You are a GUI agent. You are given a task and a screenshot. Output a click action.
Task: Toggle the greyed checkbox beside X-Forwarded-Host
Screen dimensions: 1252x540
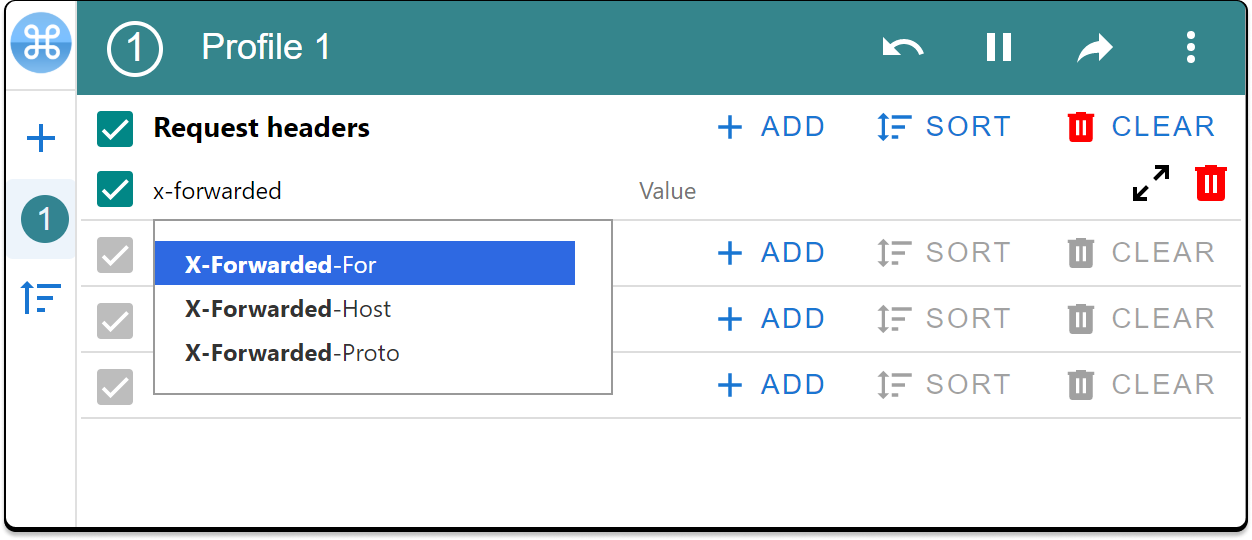coord(115,320)
